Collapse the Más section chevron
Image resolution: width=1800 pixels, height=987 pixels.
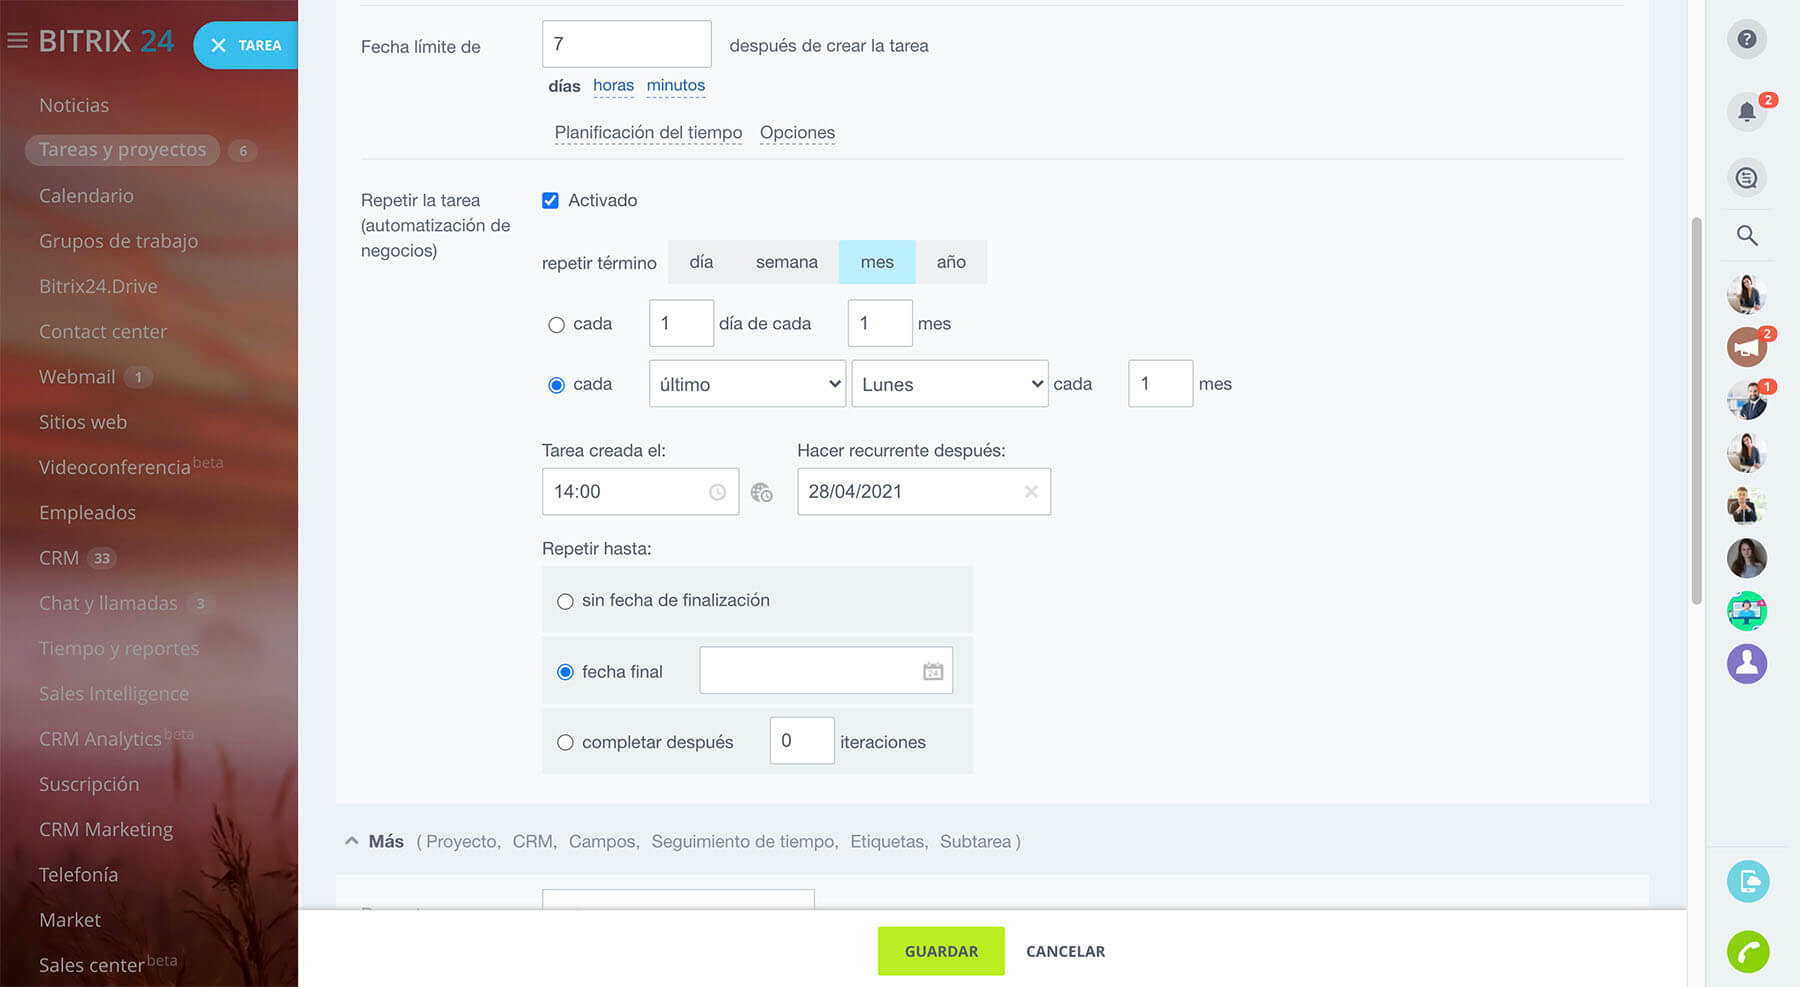(351, 841)
